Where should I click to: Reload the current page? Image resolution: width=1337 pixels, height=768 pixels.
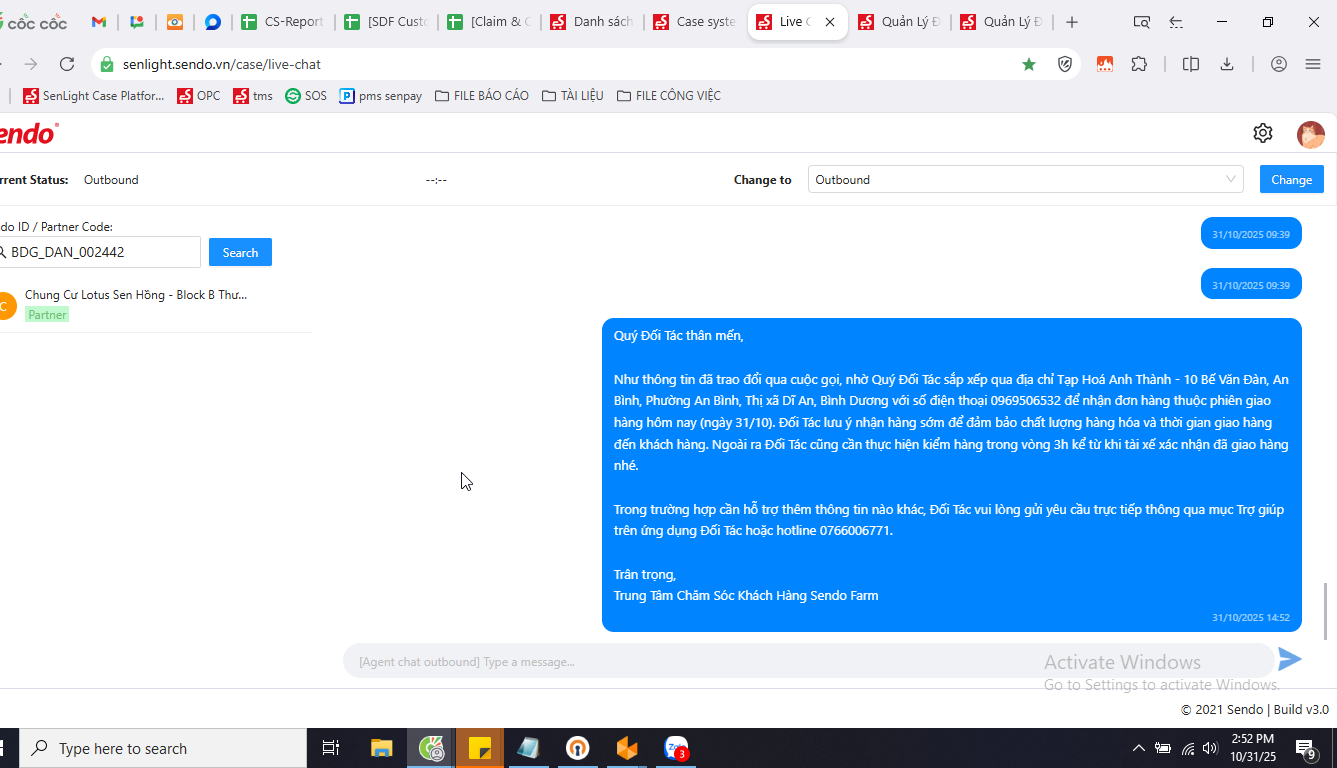[67, 64]
